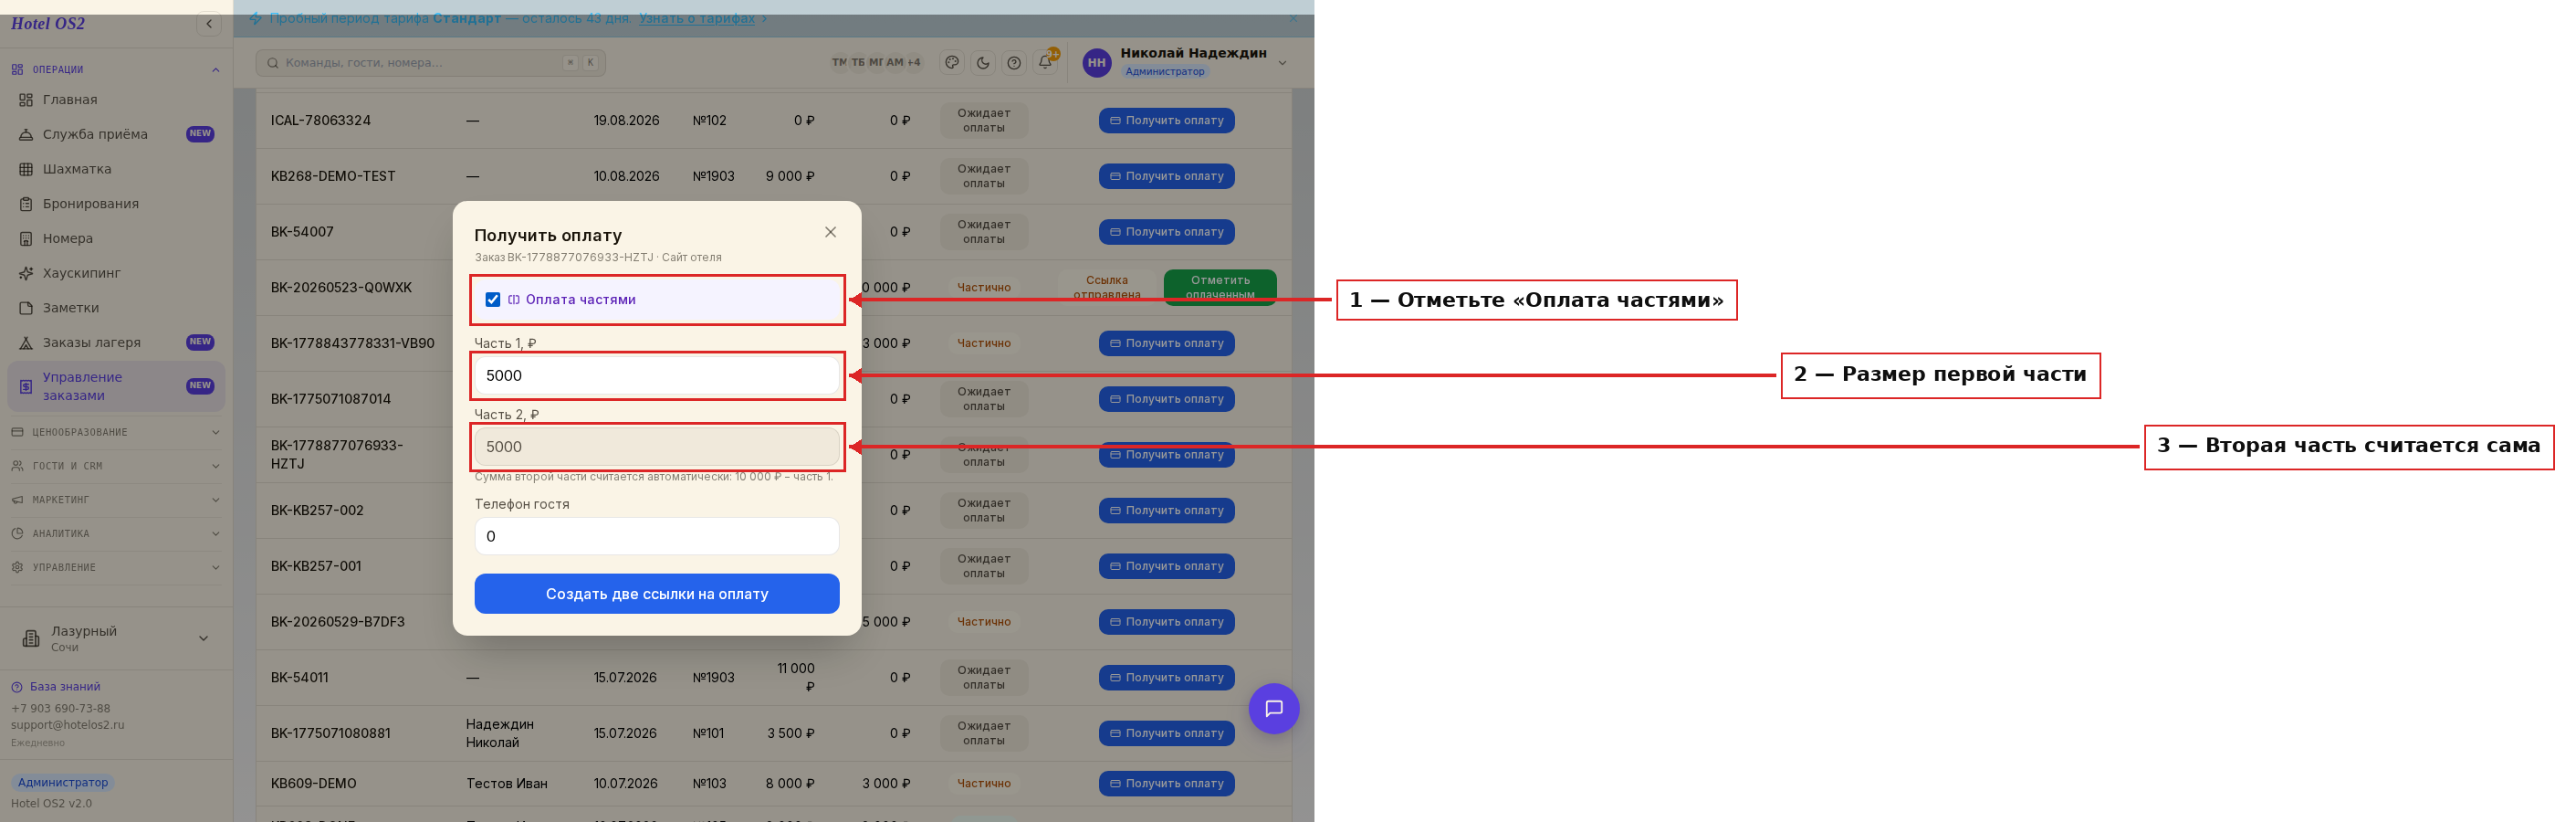Viewport: 2576px width, 822px height.
Task: Open «Бронирования» in the sidebar
Action: (116, 204)
